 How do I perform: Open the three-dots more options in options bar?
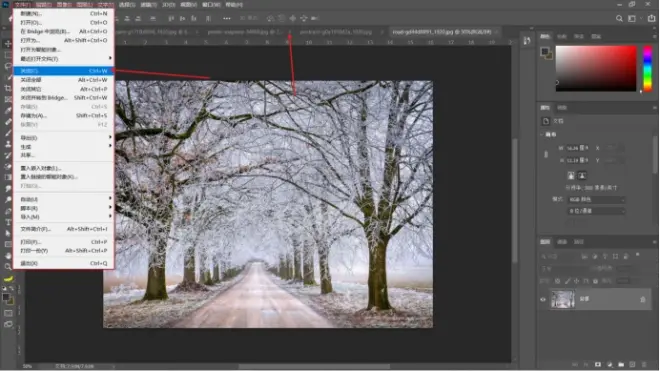point(226,19)
